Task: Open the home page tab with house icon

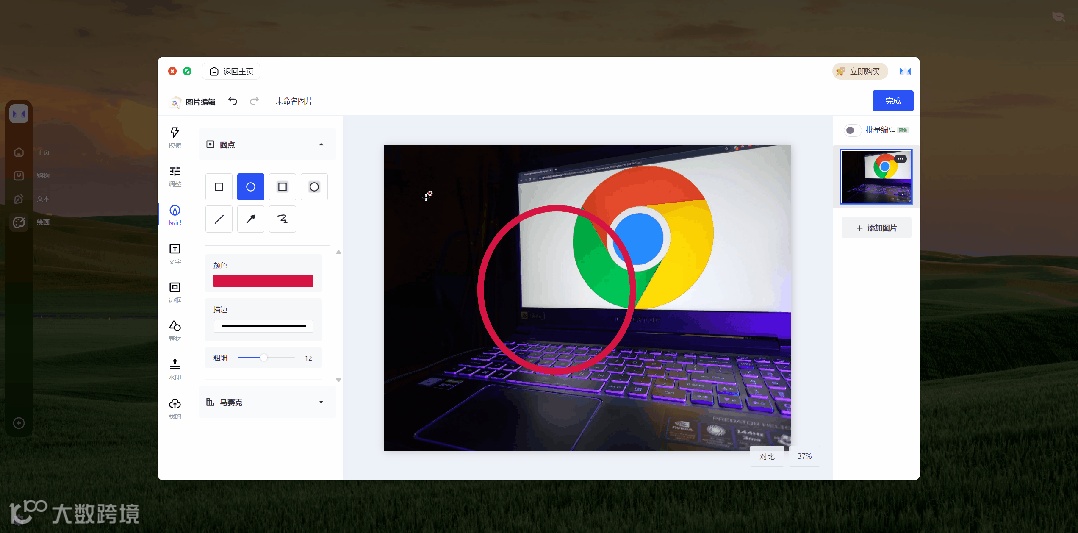Action: pyautogui.click(x=232, y=71)
